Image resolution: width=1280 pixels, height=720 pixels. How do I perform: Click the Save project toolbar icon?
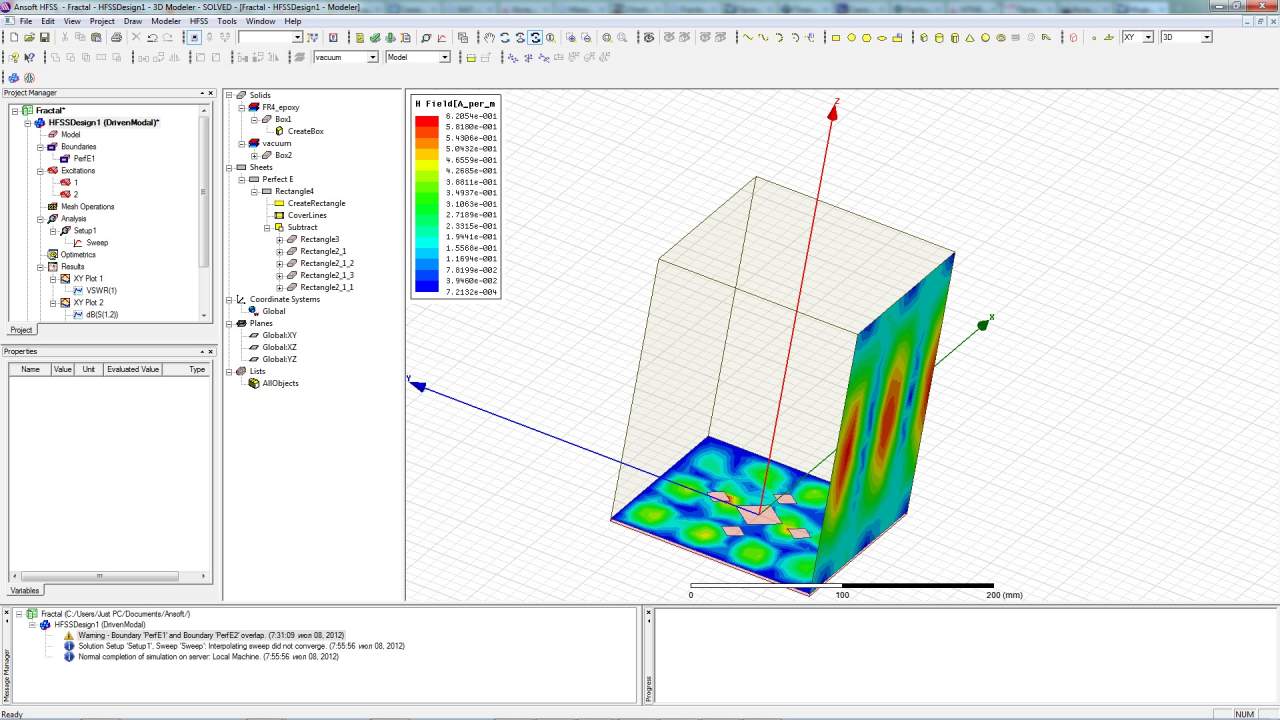coord(45,37)
